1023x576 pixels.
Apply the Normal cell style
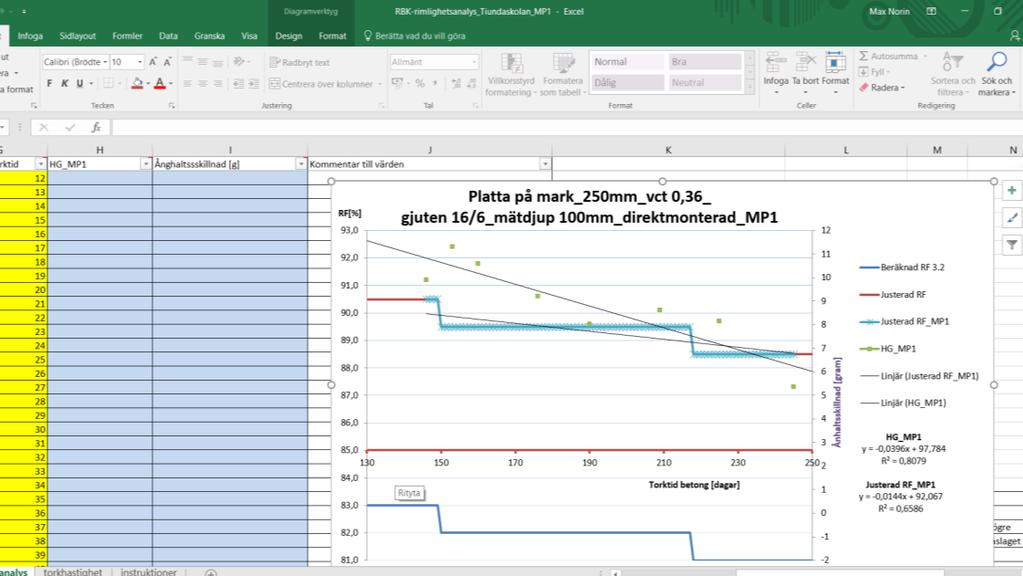(627, 61)
